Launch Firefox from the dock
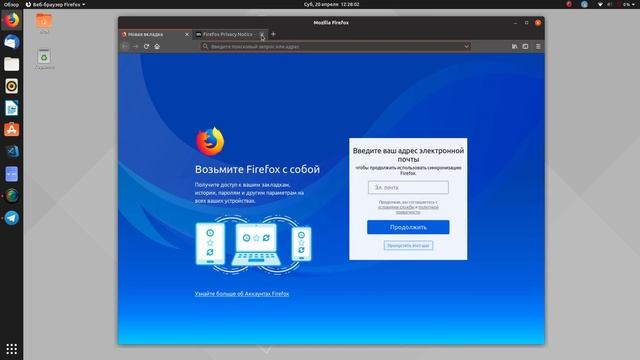Viewport: 640px width, 360px height. click(x=11, y=20)
